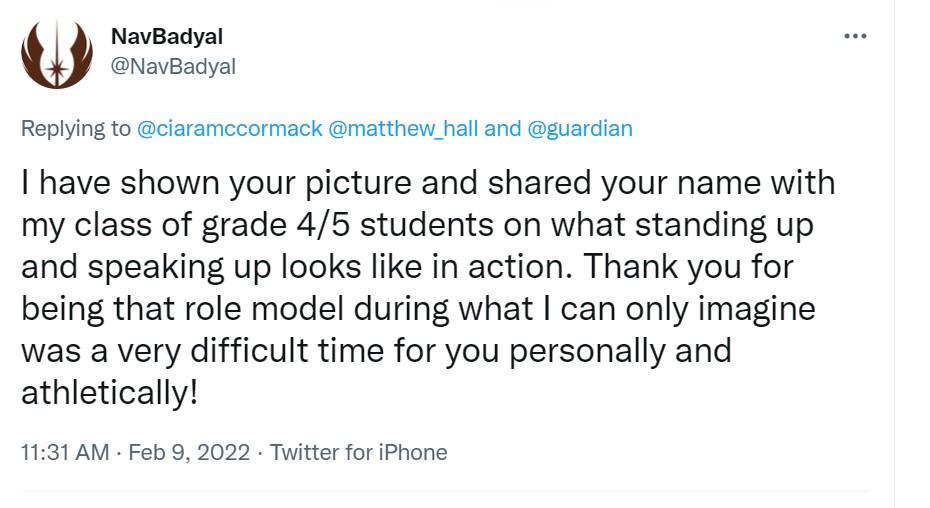Click the 11:31 AM timestamp
The width and height of the screenshot is (930, 508).
(65, 452)
